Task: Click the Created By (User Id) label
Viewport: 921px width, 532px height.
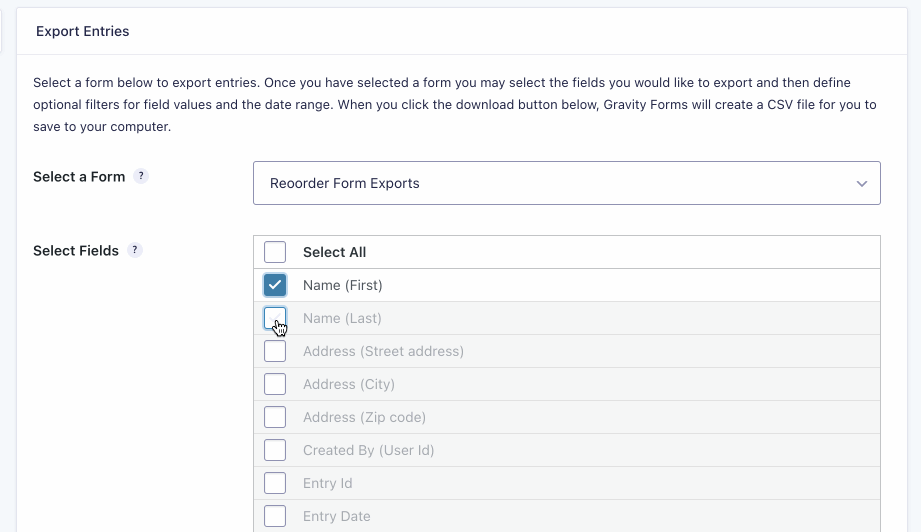Action: [368, 451]
